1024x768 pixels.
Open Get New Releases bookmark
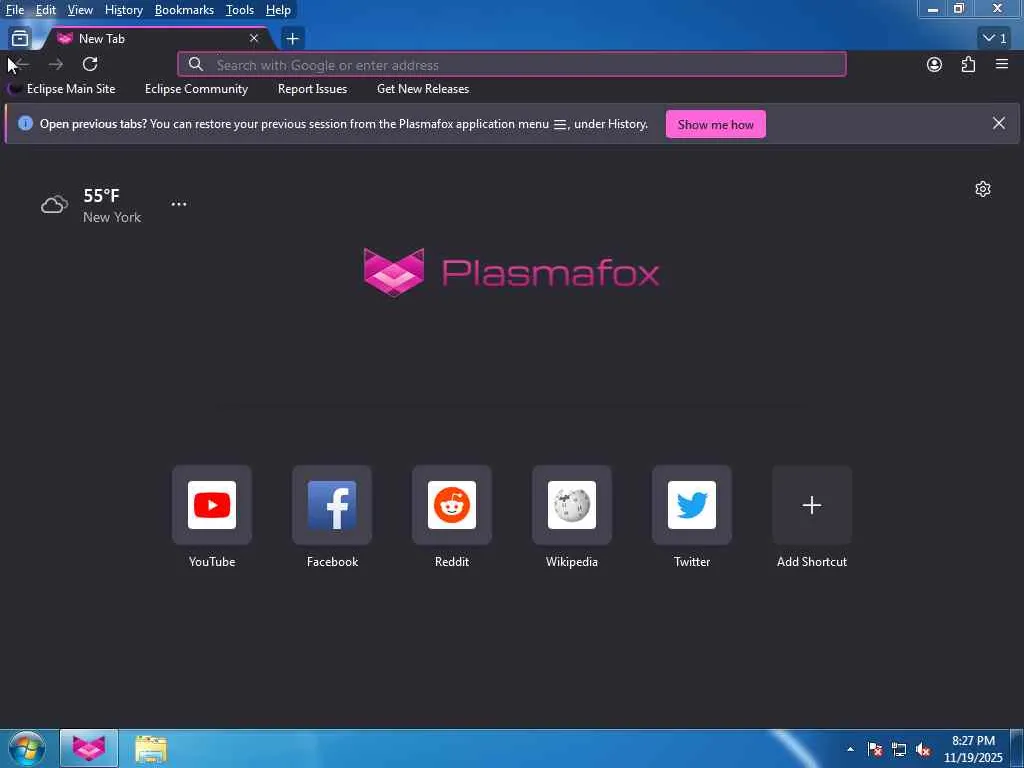pyautogui.click(x=423, y=89)
